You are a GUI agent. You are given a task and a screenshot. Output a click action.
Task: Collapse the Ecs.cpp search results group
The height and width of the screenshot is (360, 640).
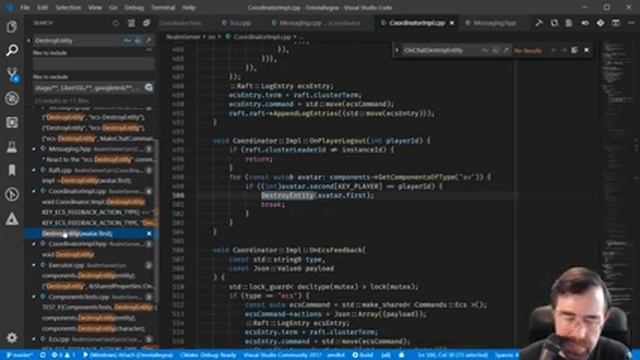(x=34, y=339)
